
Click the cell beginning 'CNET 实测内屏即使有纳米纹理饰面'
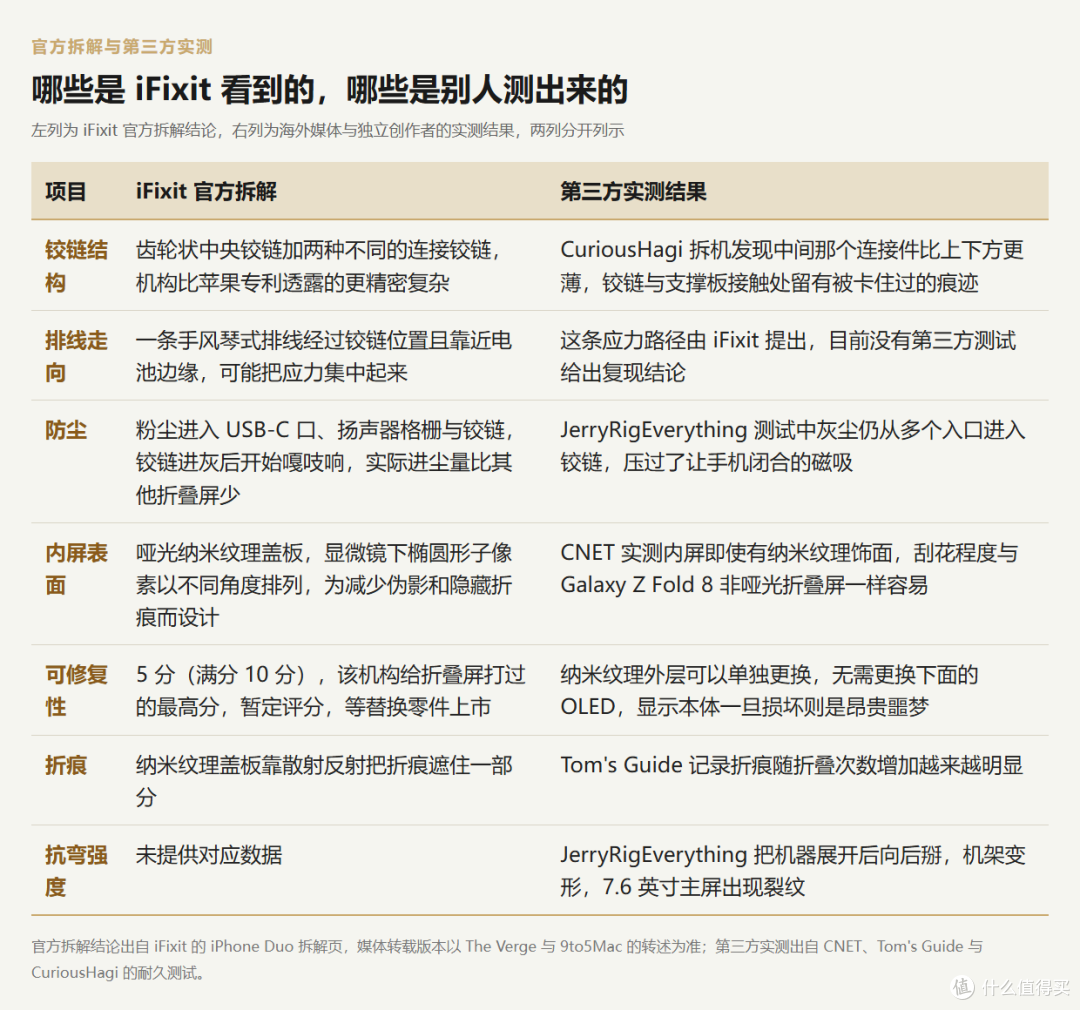pos(789,568)
